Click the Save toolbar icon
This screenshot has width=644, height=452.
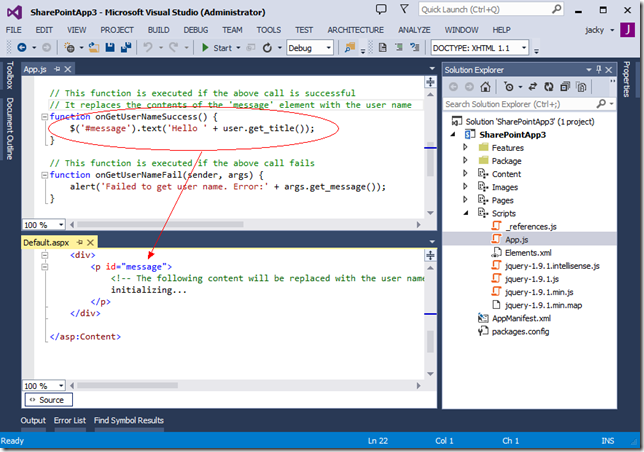(x=110, y=48)
